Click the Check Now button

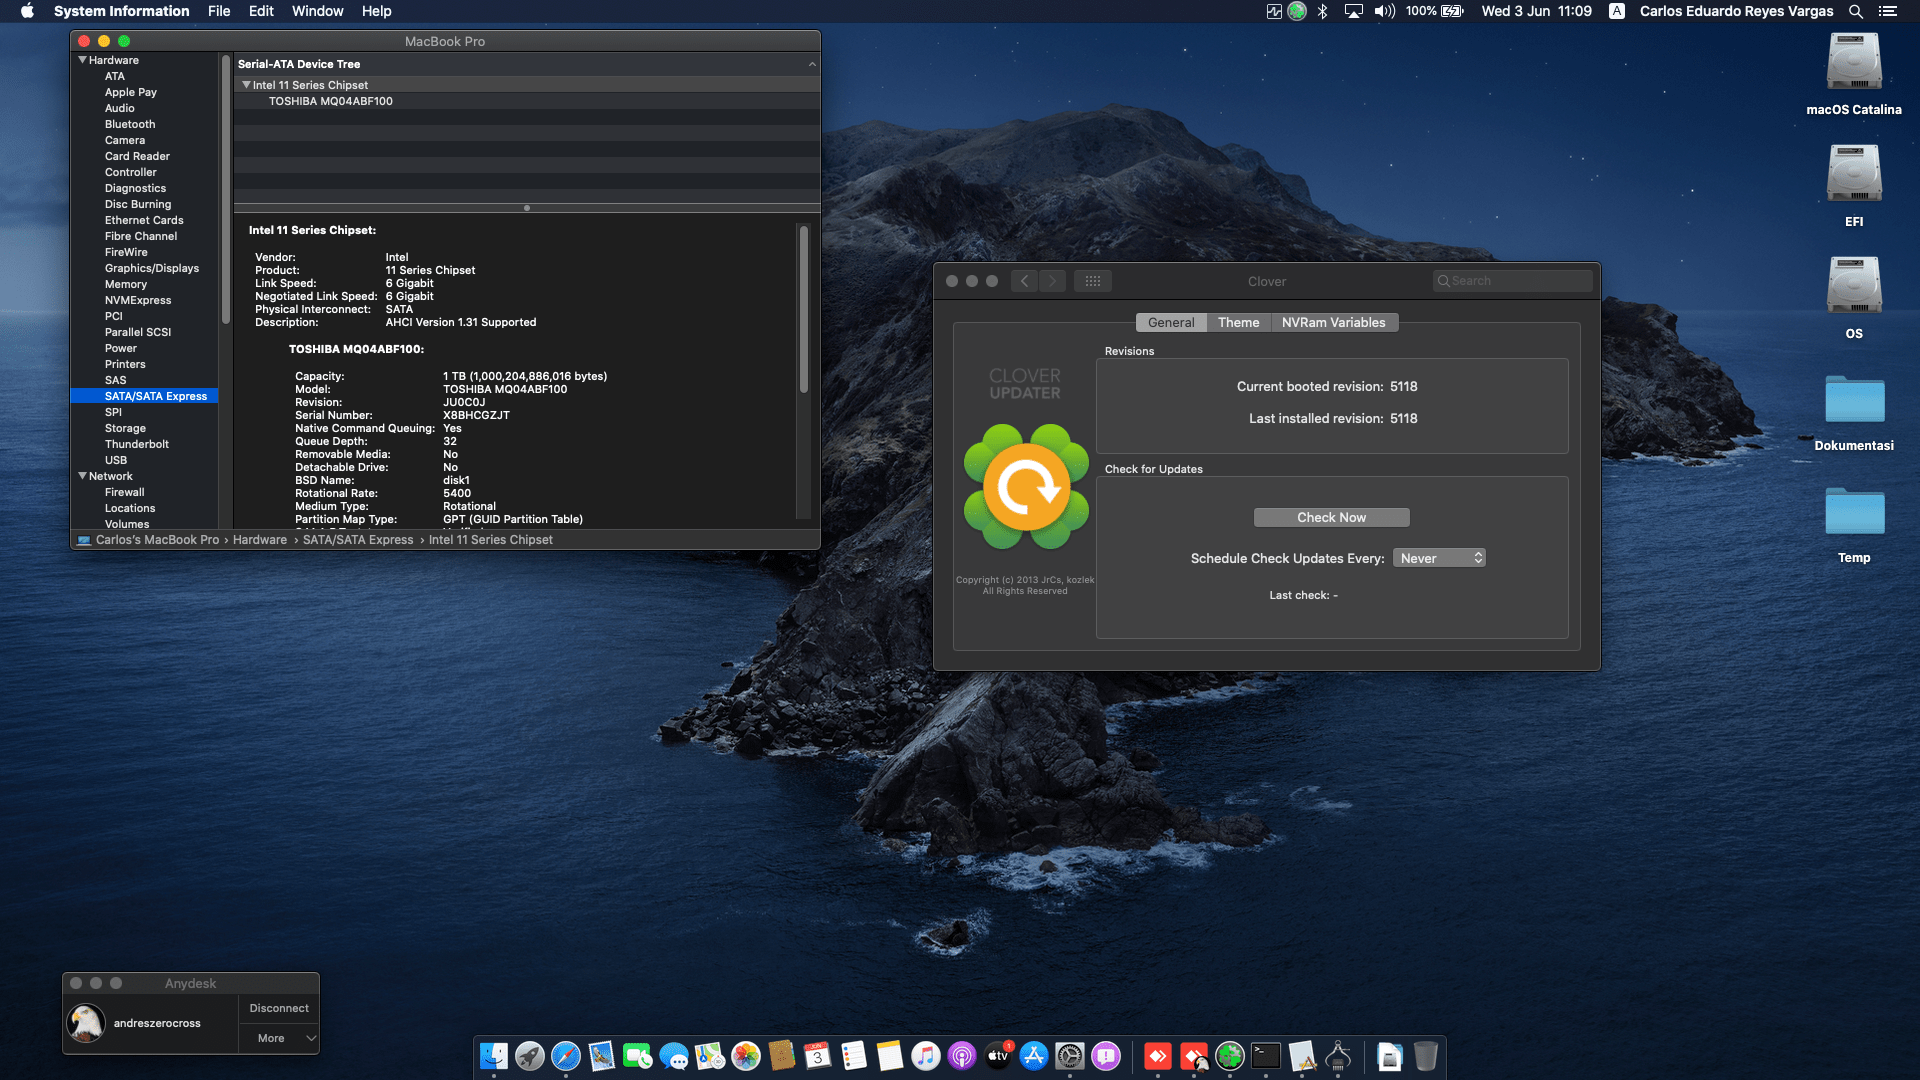click(1330, 517)
